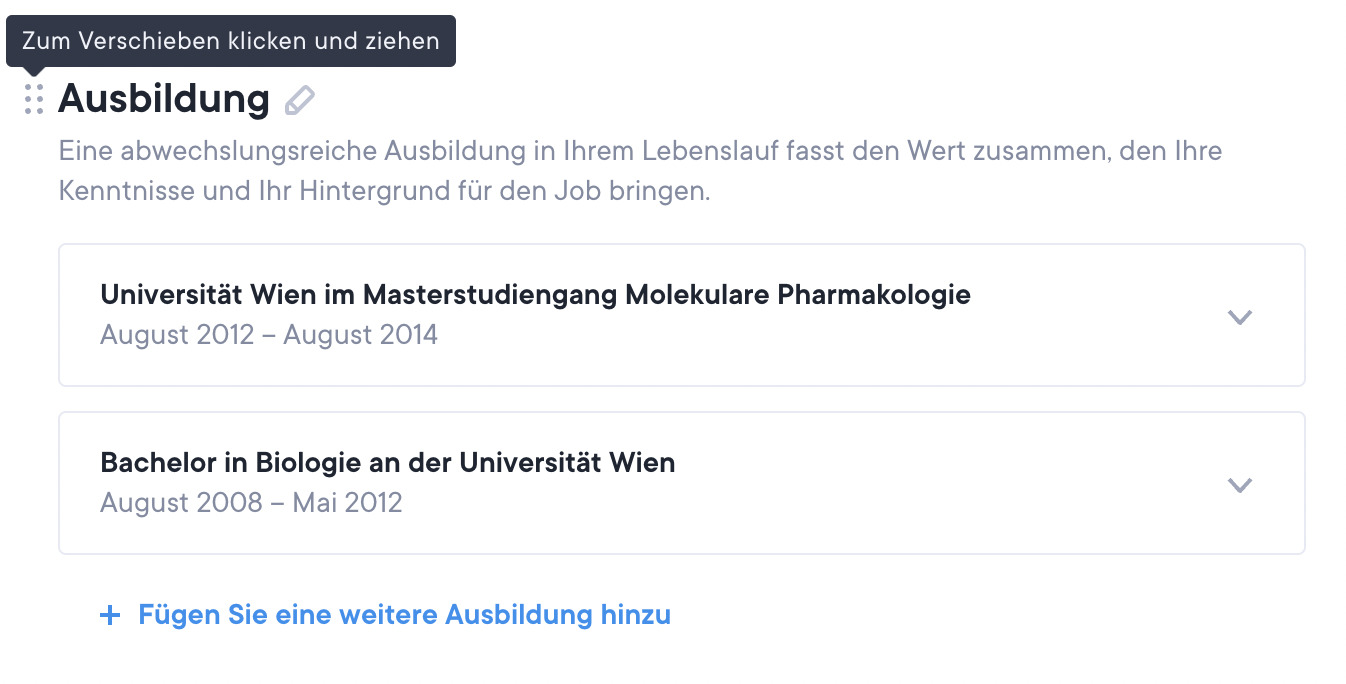Click the plus icon to add education
Viewport: 1346px width, 684px height.
pos(110,615)
